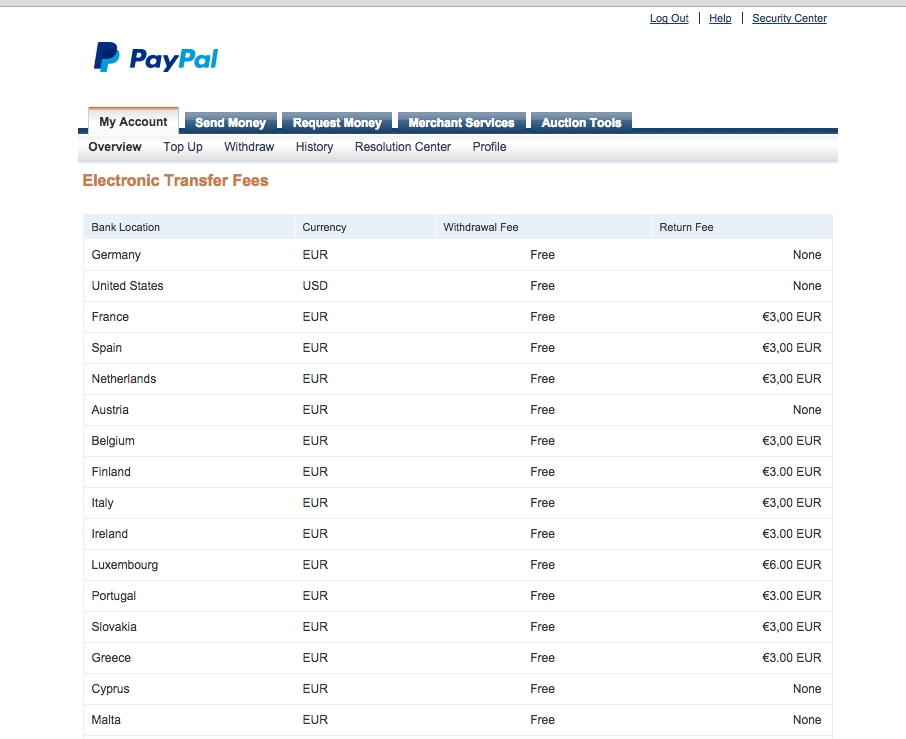Viewport: 906px width, 739px height.
Task: Click Ireland's €3.00 EUR return fee
Action: [792, 534]
